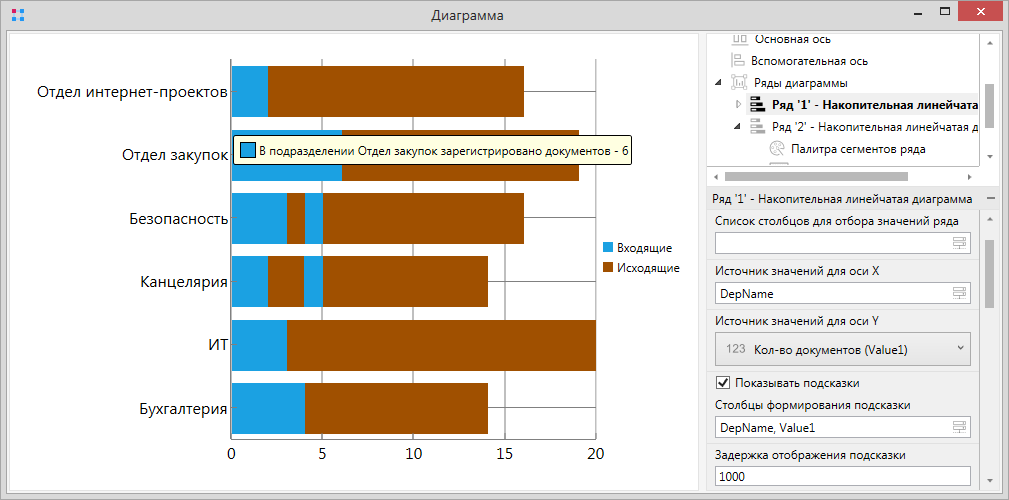Click the tooltip delay field containing 1000

[842, 477]
